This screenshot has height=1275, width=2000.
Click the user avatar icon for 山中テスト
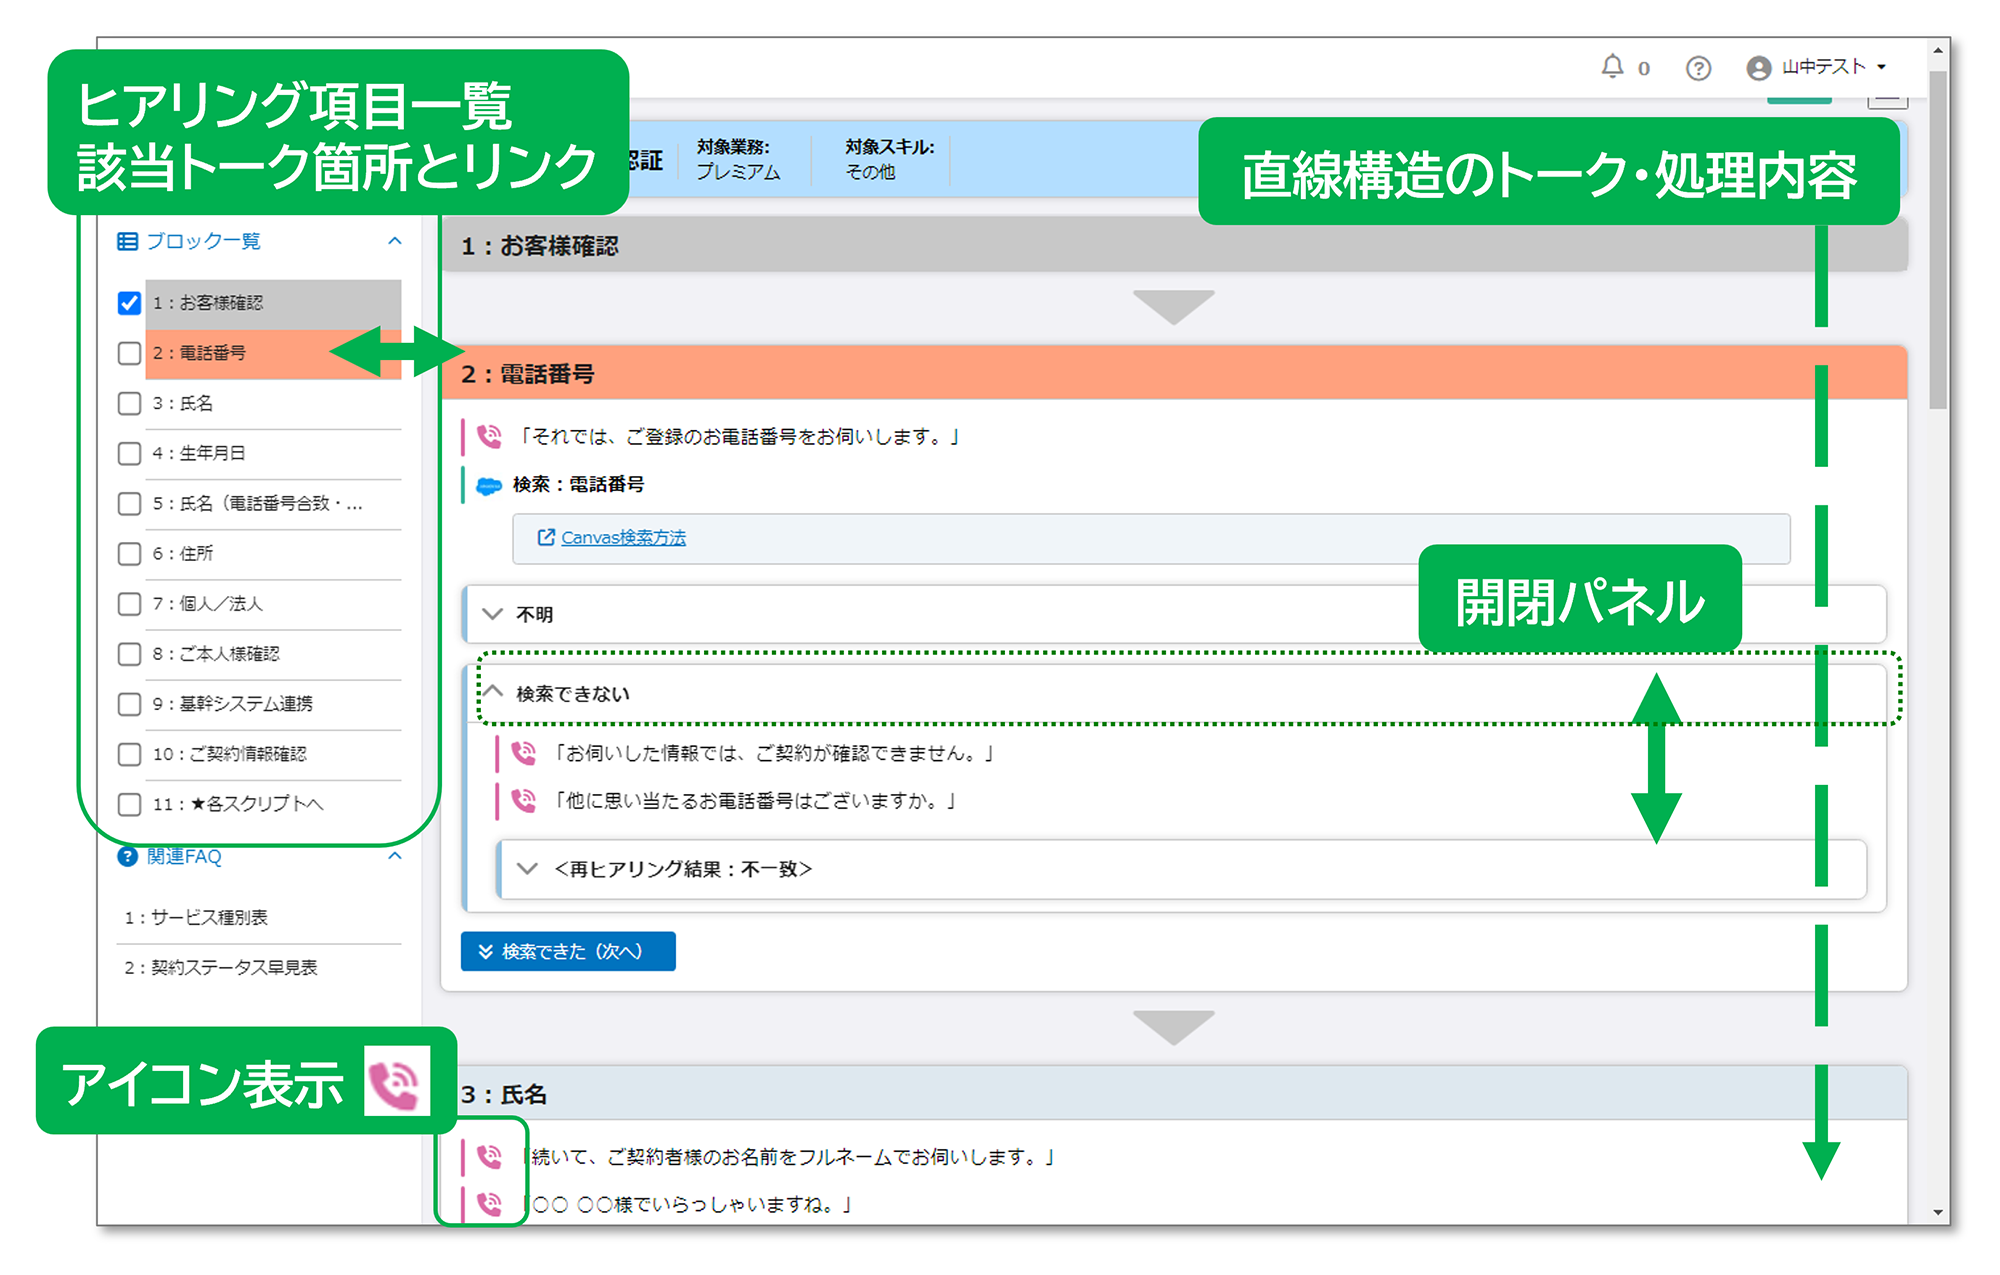1758,68
